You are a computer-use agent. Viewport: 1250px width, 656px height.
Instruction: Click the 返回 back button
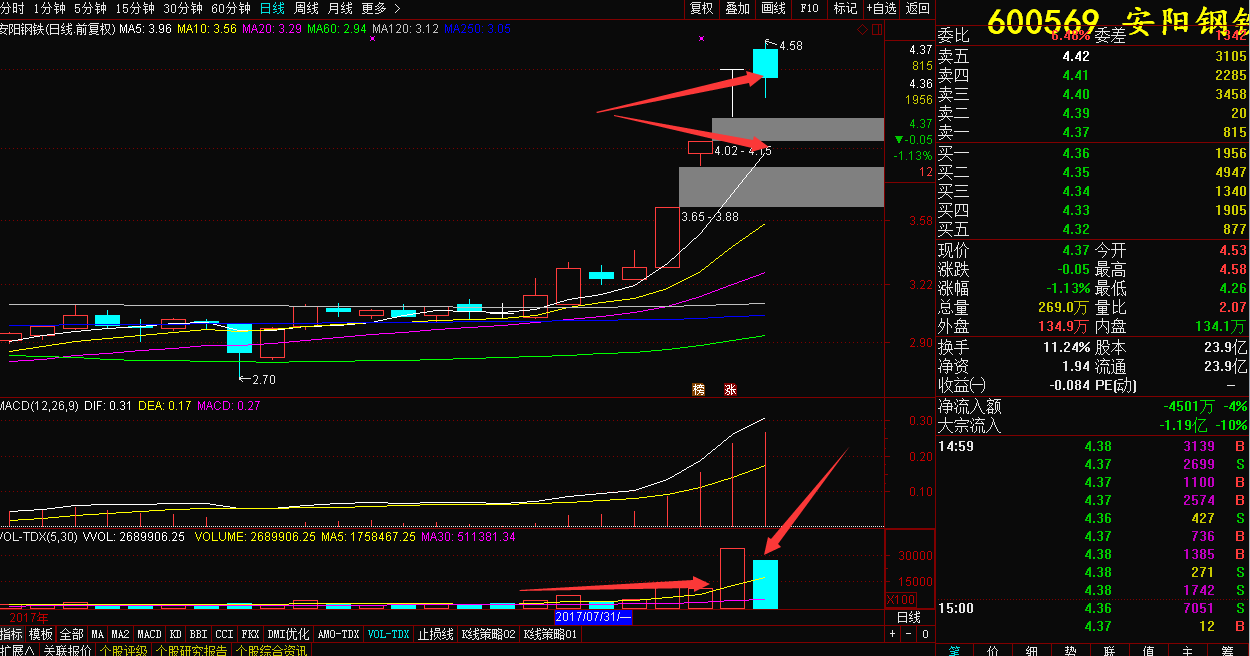pyautogui.click(x=917, y=8)
